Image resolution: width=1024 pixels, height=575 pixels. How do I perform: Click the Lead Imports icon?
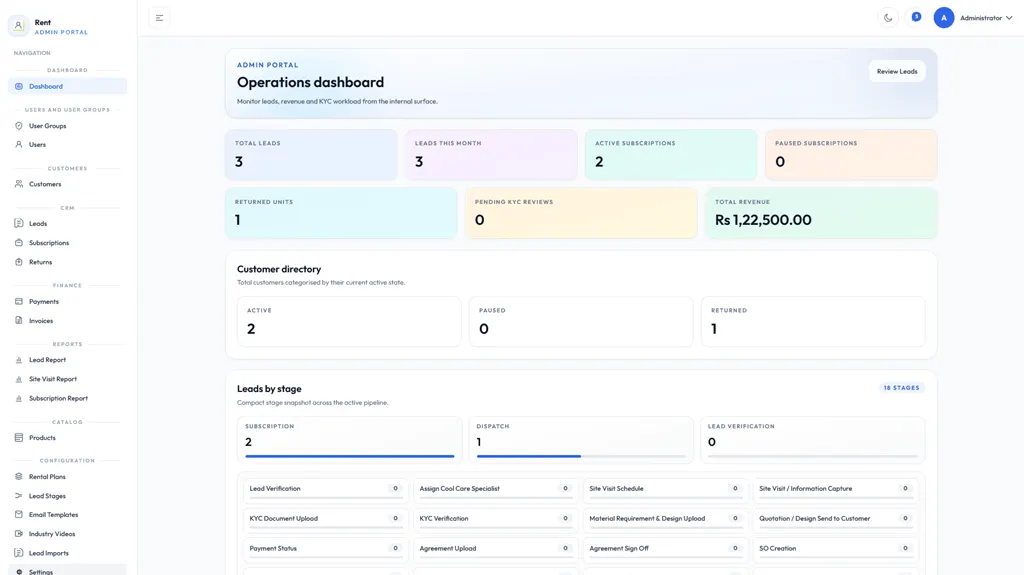(x=18, y=553)
